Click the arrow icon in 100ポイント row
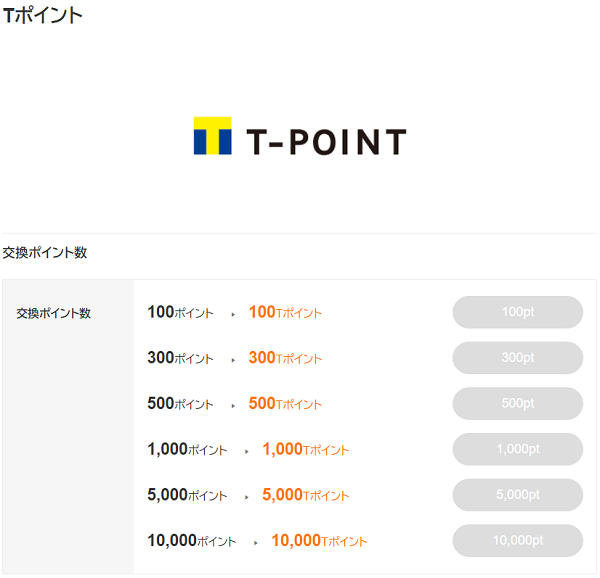 233,315
